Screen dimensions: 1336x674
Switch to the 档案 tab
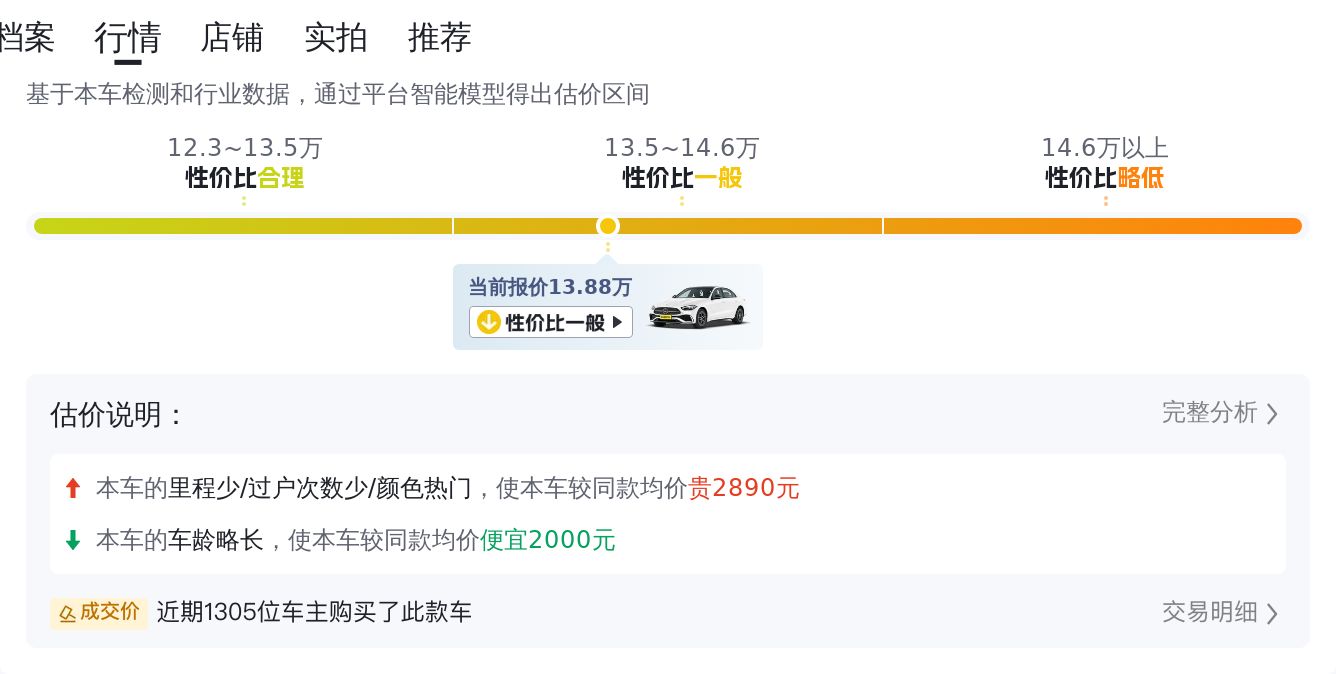click(27, 38)
